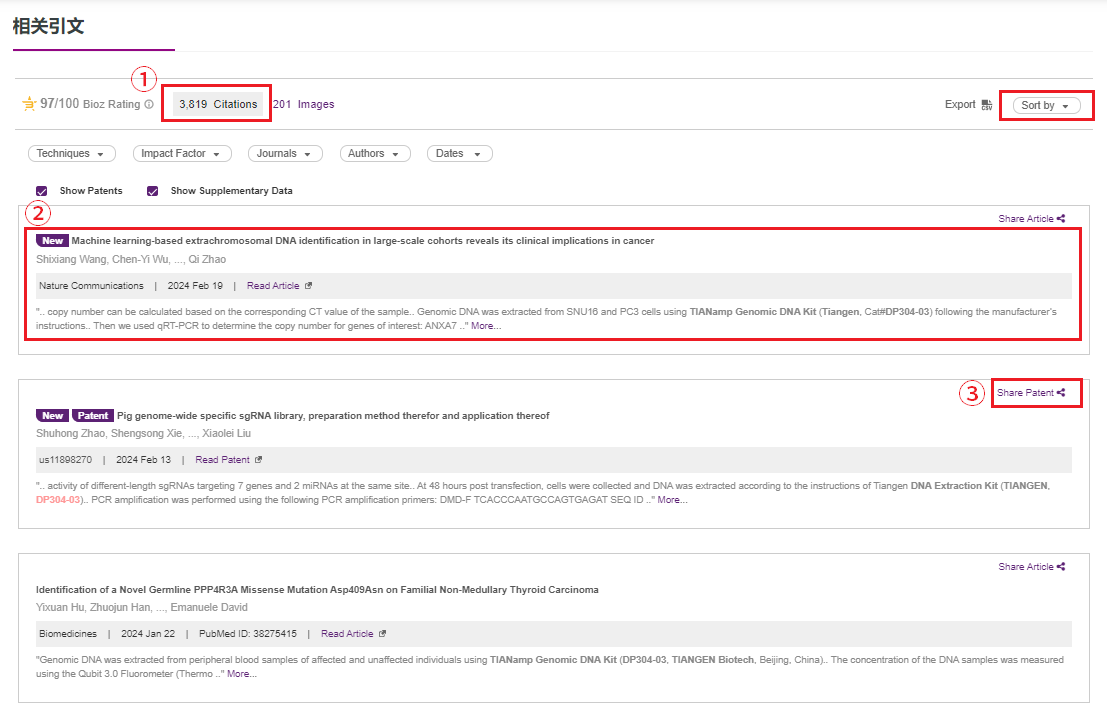This screenshot has width=1113, height=715.
Task: Switch to the 201 Images tab
Action: [x=303, y=104]
